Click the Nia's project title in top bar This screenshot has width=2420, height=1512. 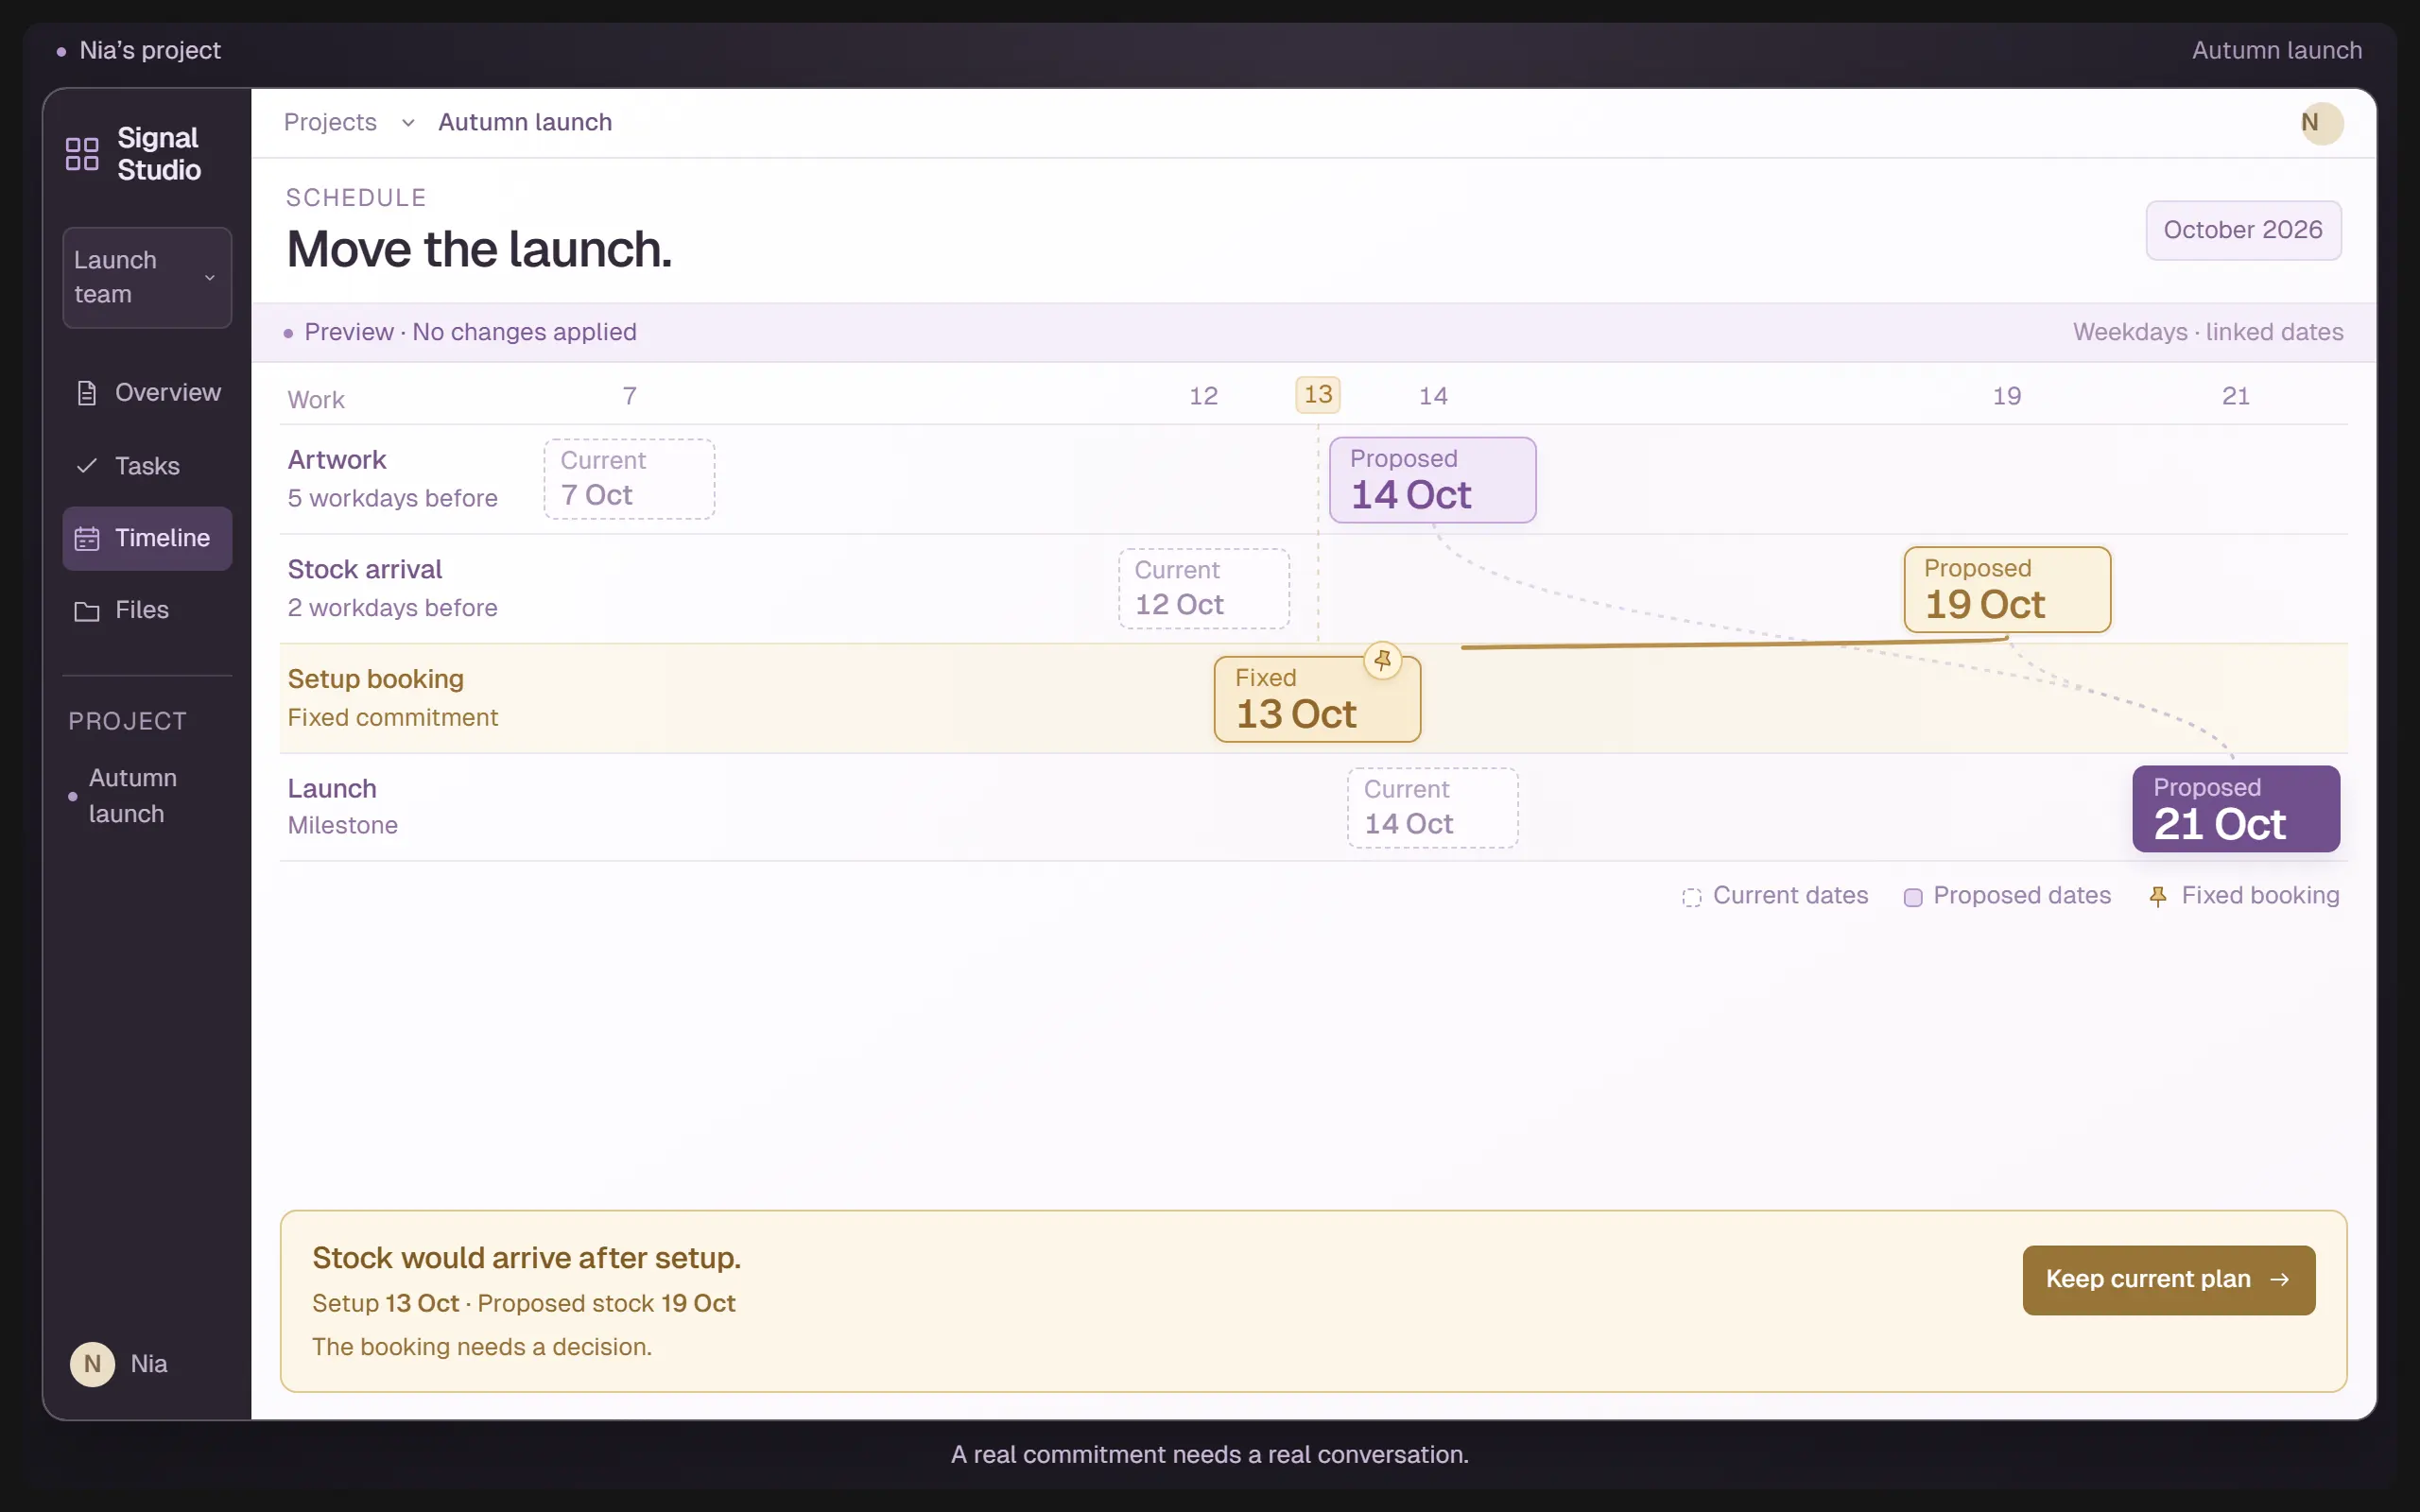[x=150, y=50]
